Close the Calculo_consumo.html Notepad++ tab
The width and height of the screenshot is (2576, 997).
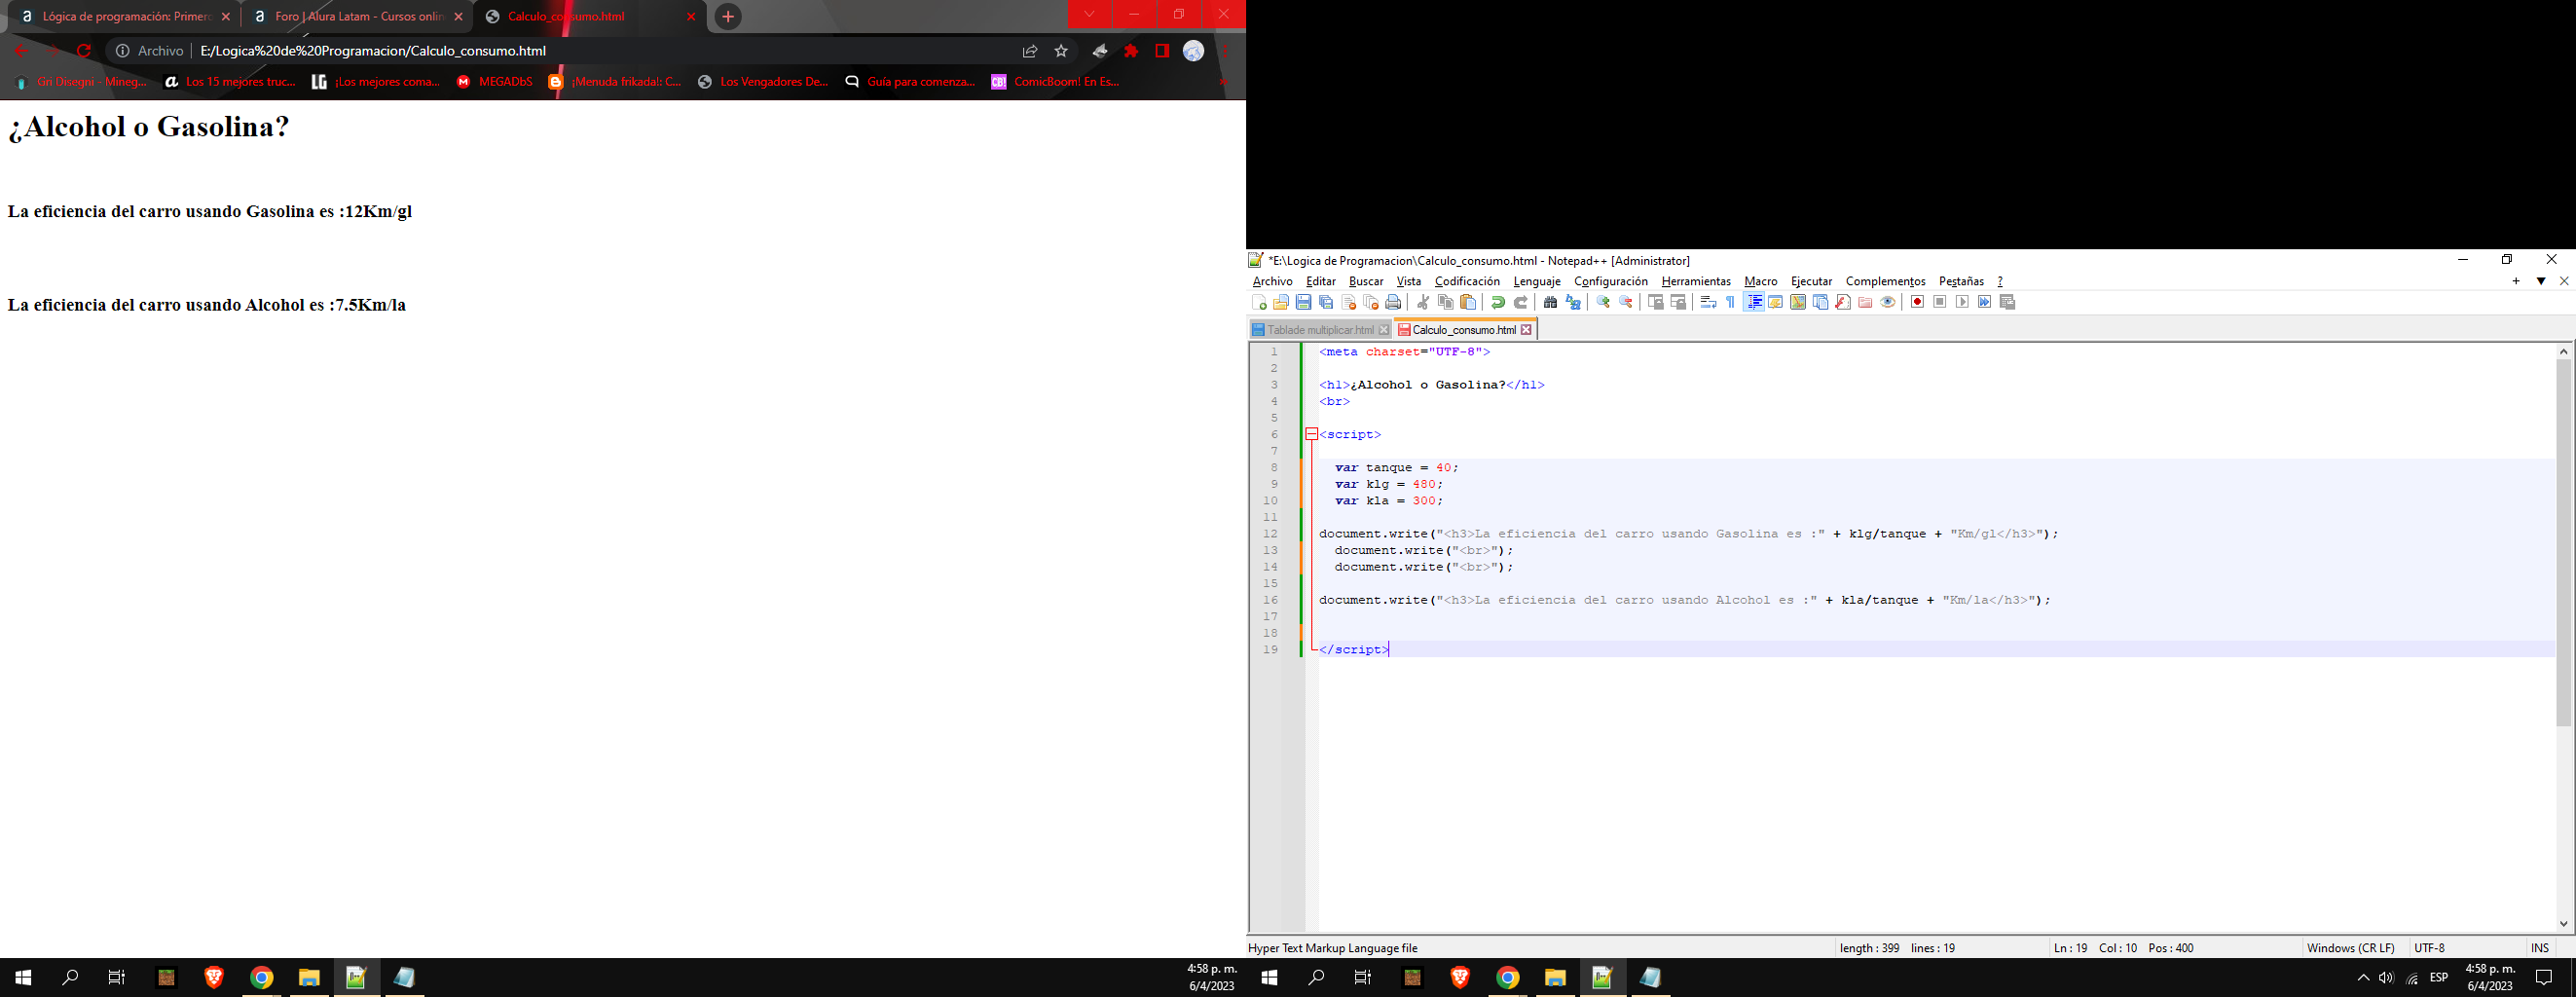(1526, 330)
